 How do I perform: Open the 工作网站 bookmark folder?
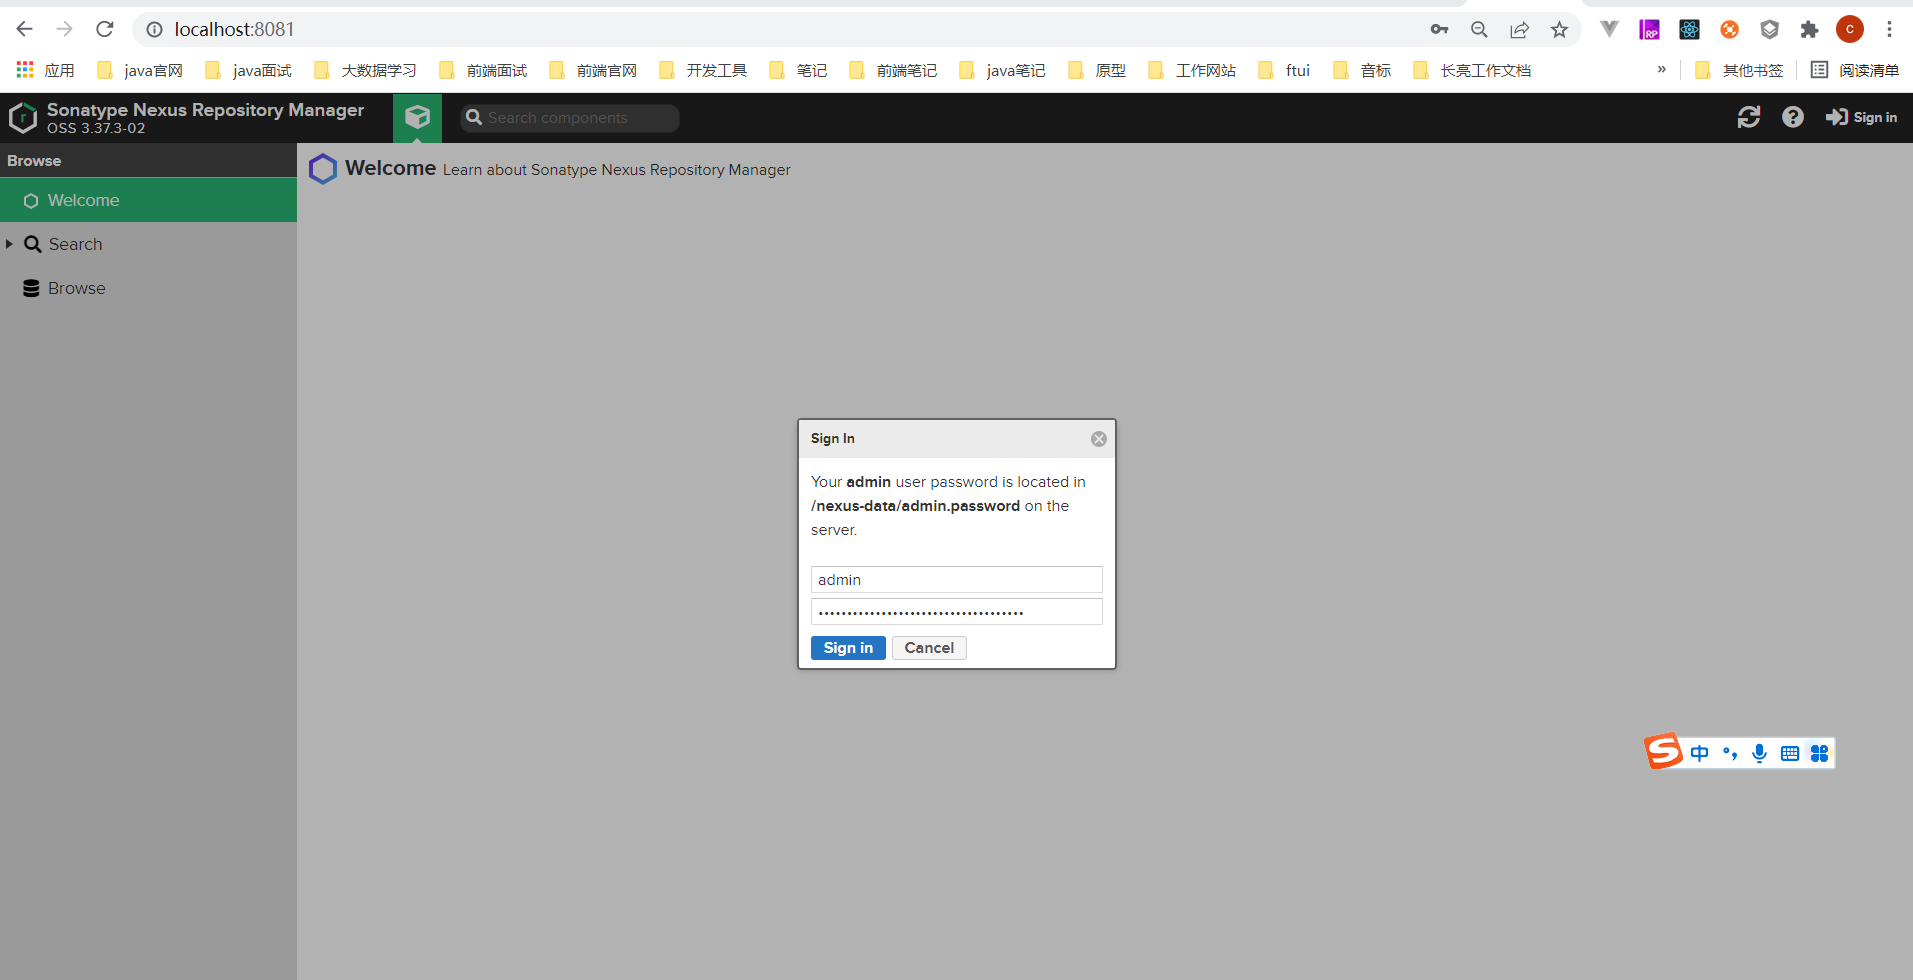coord(1192,70)
